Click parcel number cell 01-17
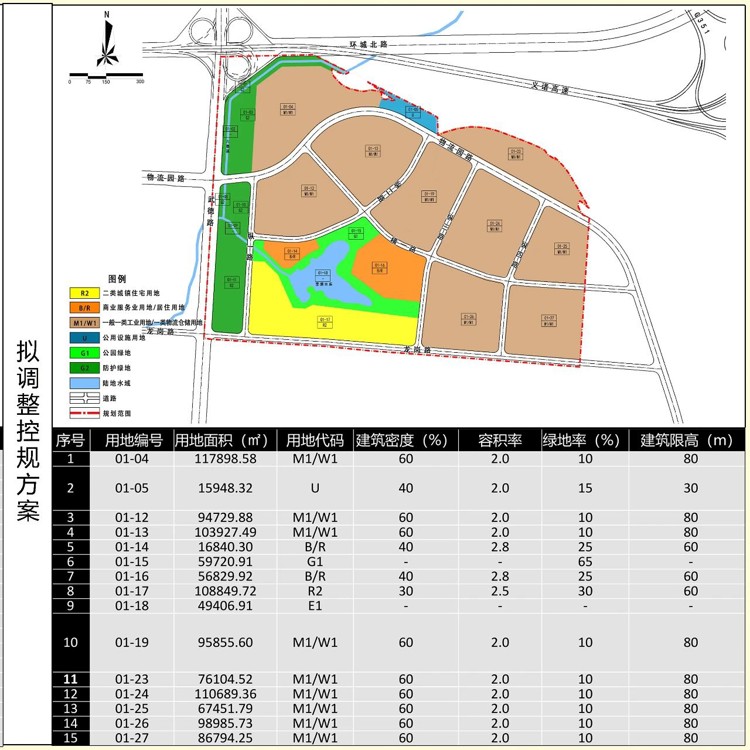This screenshot has width=750, height=750. [132, 591]
